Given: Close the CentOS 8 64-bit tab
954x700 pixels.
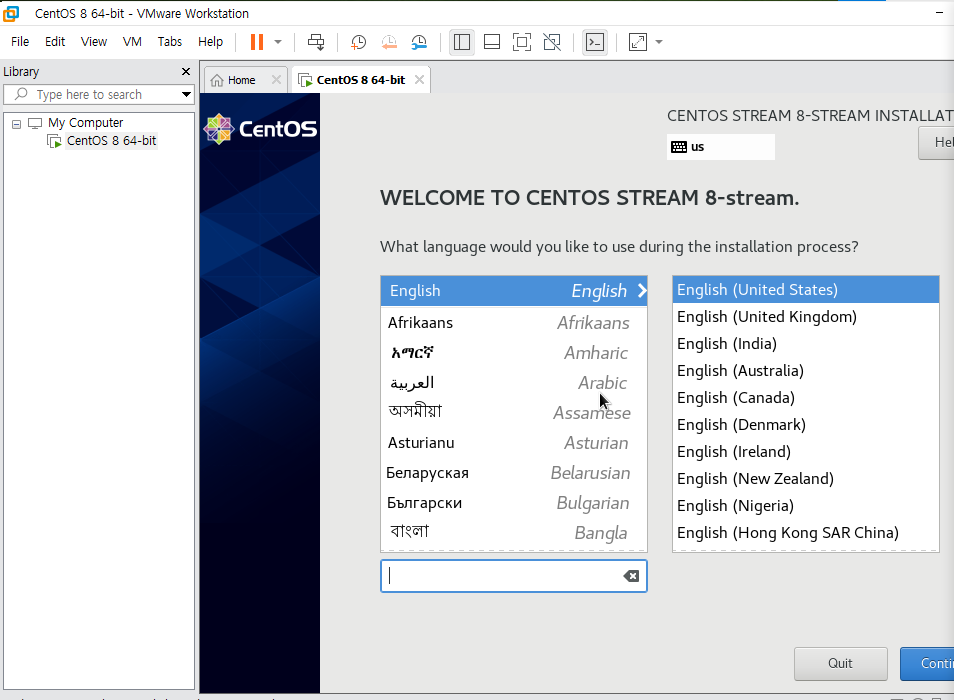Looking at the screenshot, I should [x=419, y=80].
